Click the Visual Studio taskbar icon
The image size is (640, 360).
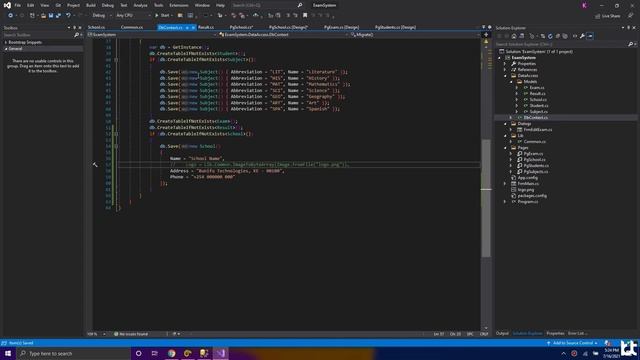click(x=220, y=353)
